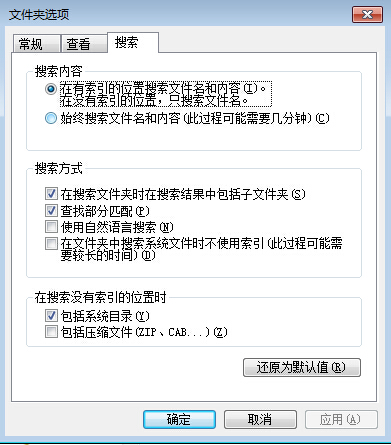The image size is (391, 445).
Task: Uncheck 包括系统目录 checkbox
Action: point(51,315)
